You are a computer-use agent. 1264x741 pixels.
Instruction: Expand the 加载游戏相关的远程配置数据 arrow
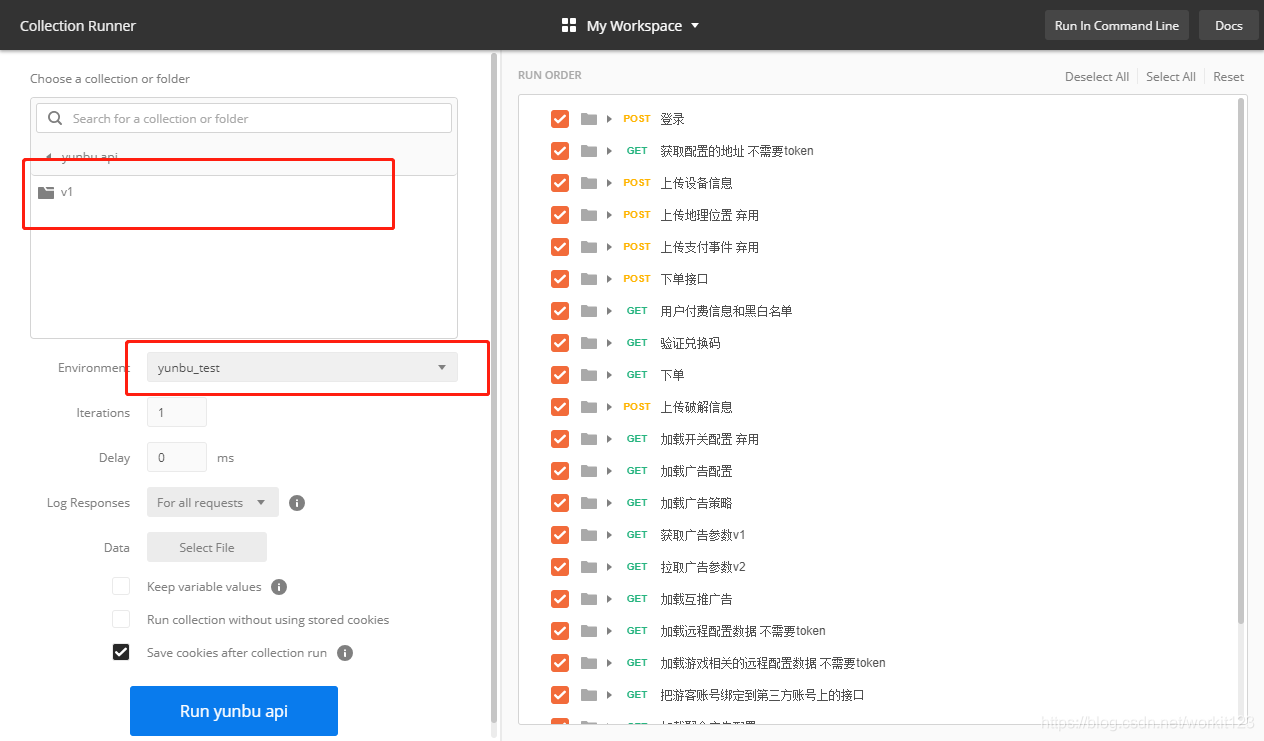click(x=609, y=663)
